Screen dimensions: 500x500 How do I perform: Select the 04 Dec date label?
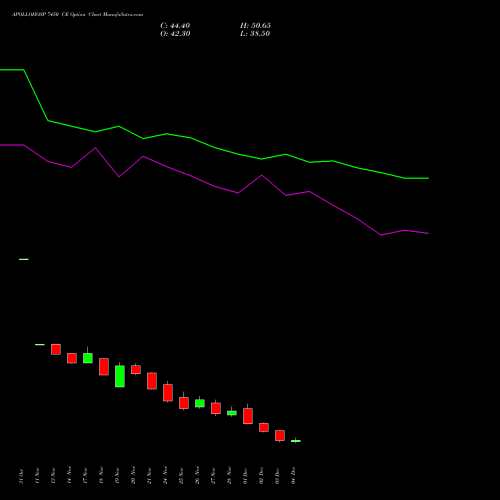pyautogui.click(x=293, y=476)
